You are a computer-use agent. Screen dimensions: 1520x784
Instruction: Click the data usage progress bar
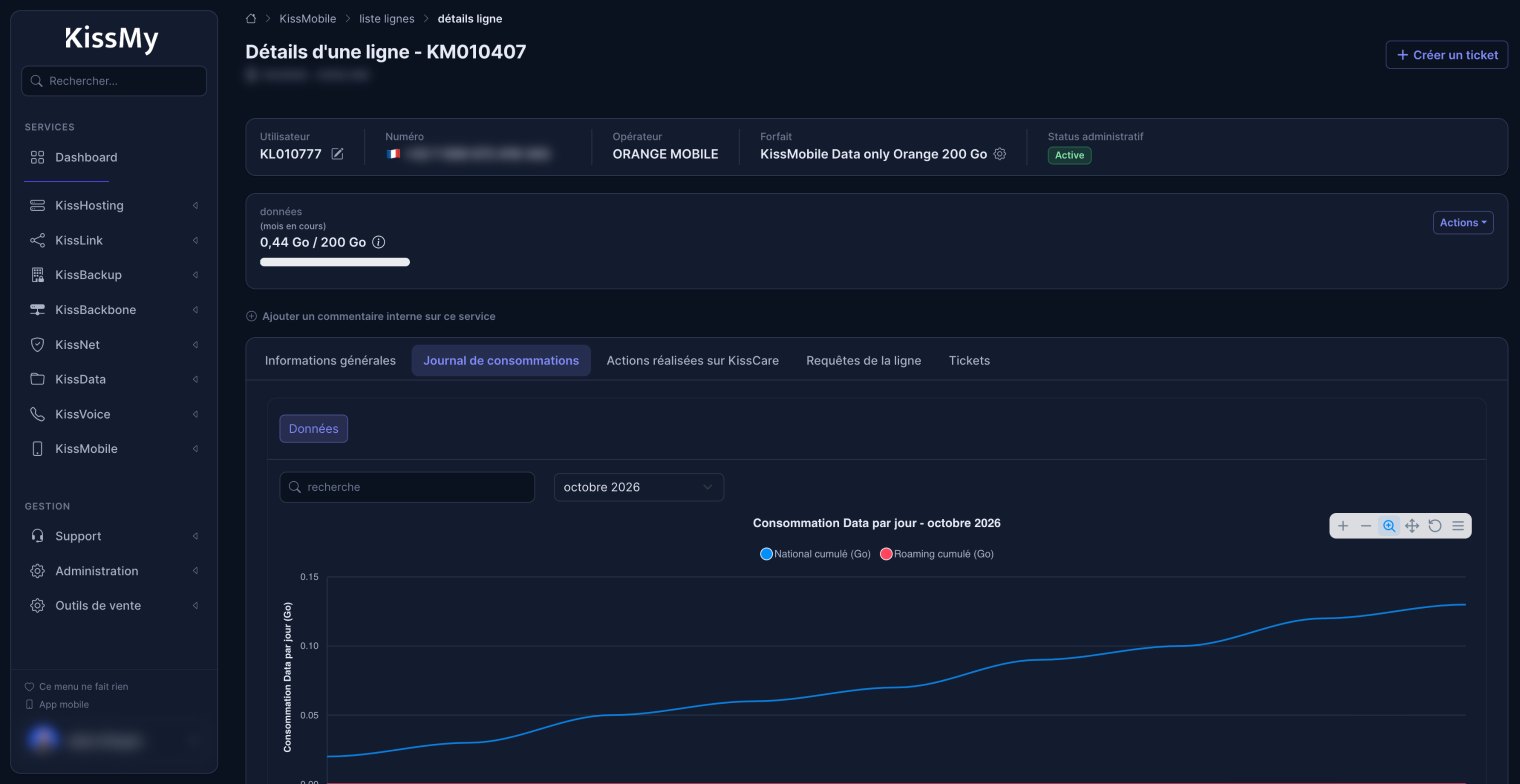coord(335,262)
